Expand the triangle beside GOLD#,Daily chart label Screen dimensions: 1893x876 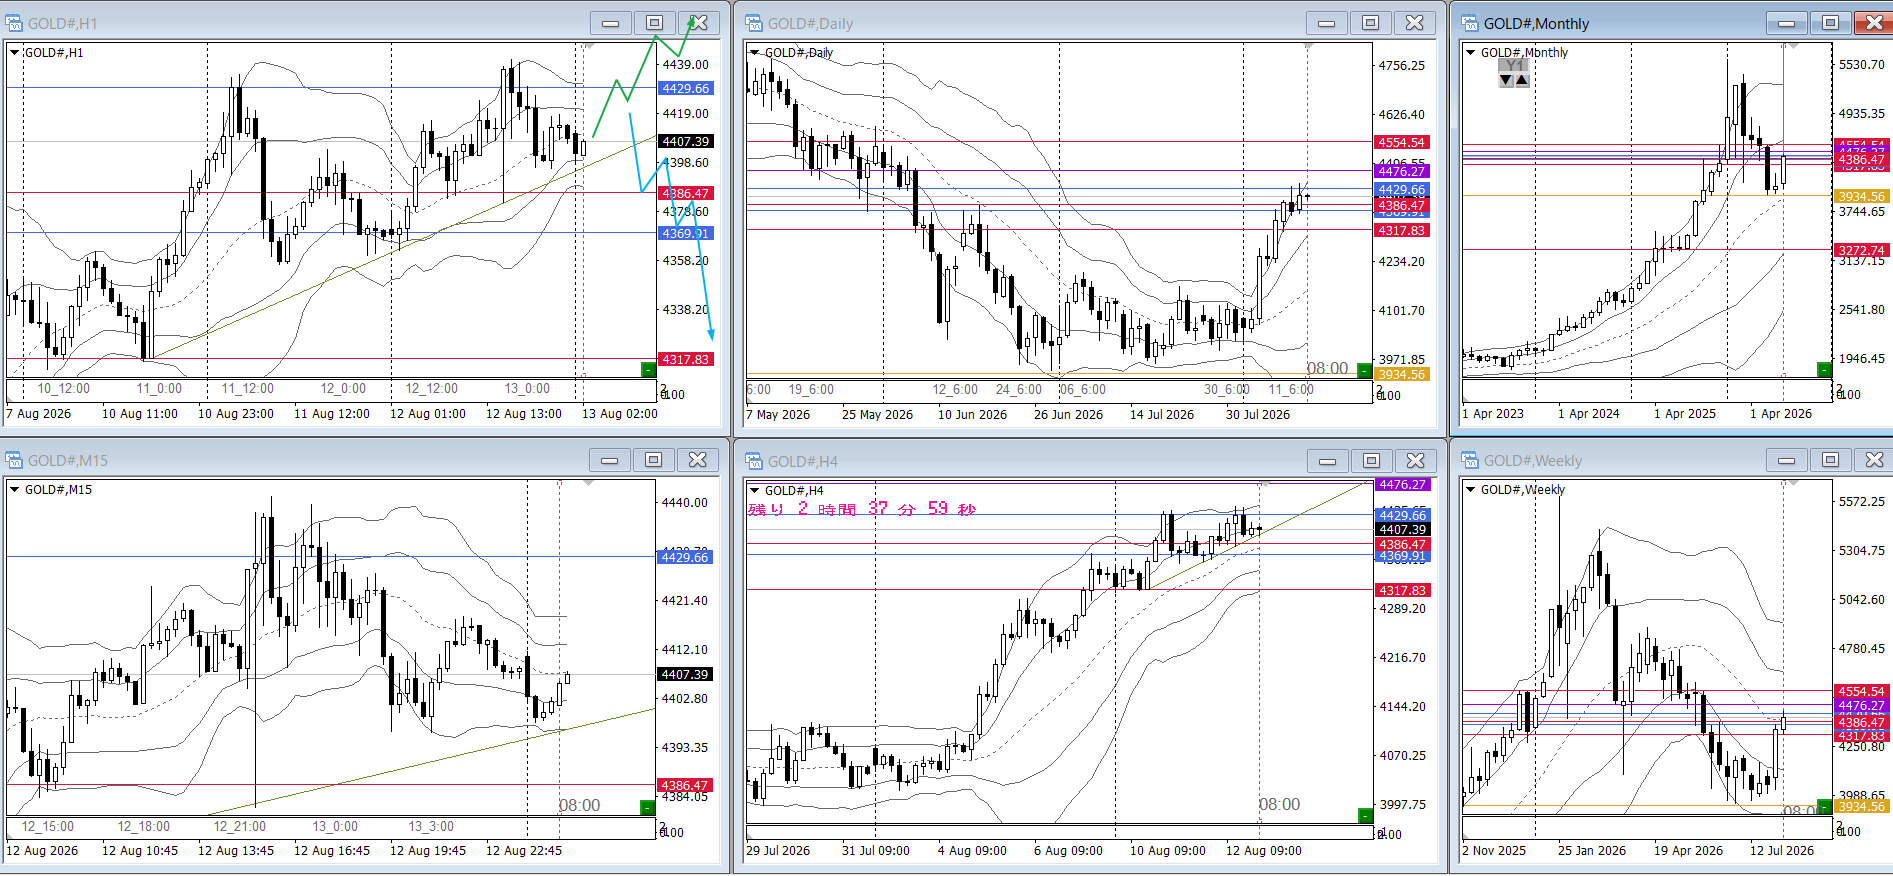tap(754, 53)
